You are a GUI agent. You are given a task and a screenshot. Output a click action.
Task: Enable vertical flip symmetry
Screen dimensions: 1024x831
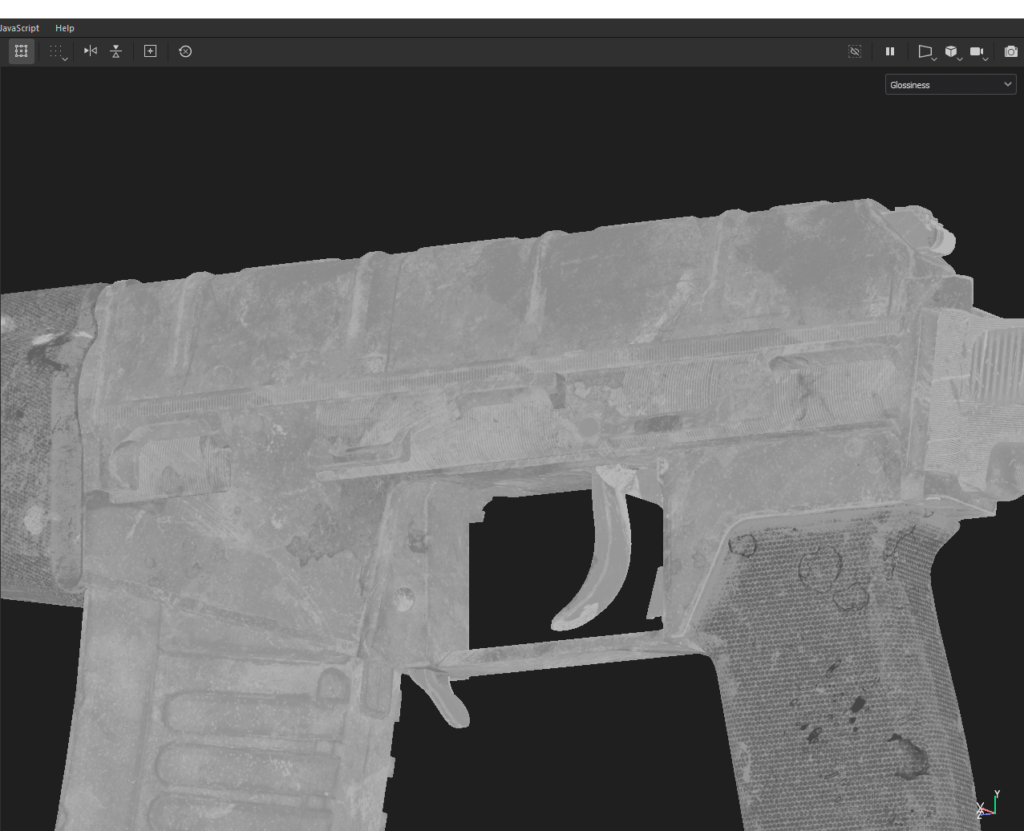click(x=115, y=51)
